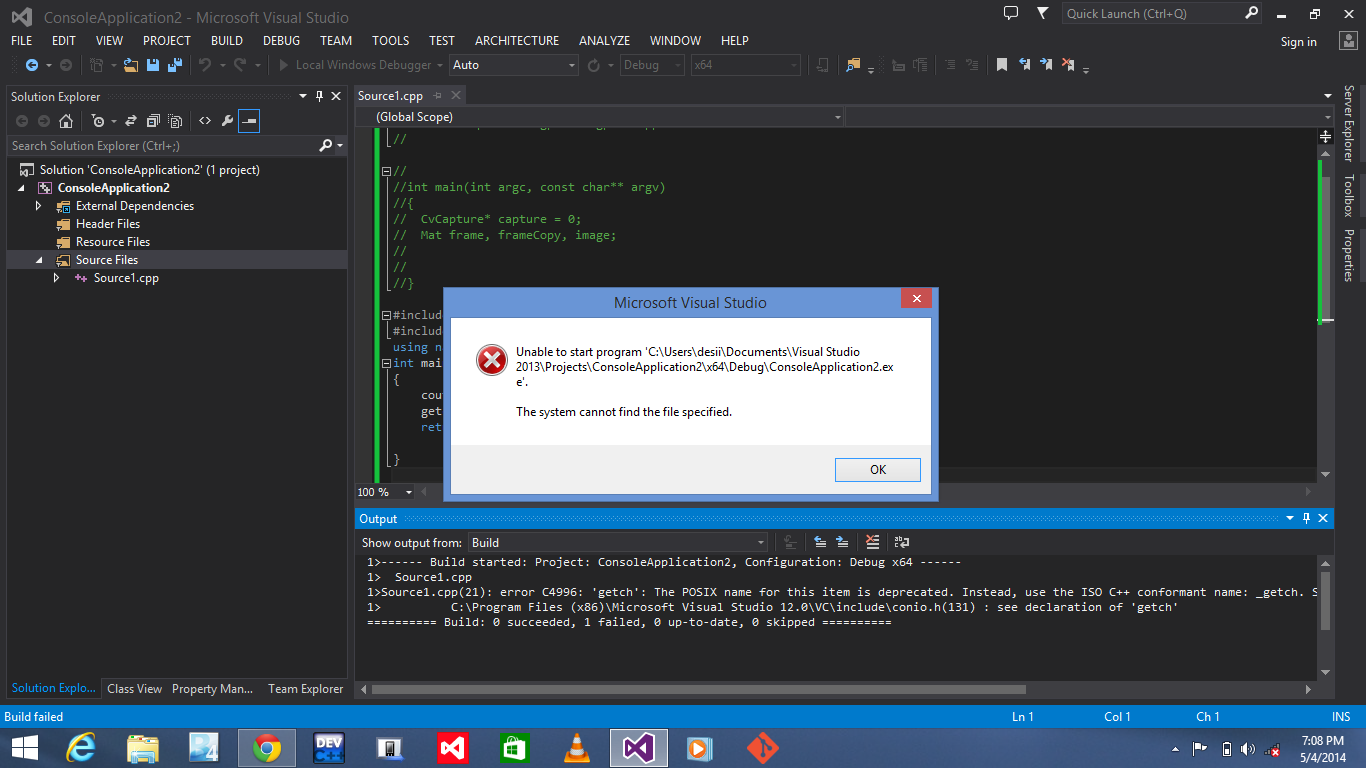This screenshot has width=1366, height=768.
Task: Go to next message in Output panel
Action: (x=842, y=542)
